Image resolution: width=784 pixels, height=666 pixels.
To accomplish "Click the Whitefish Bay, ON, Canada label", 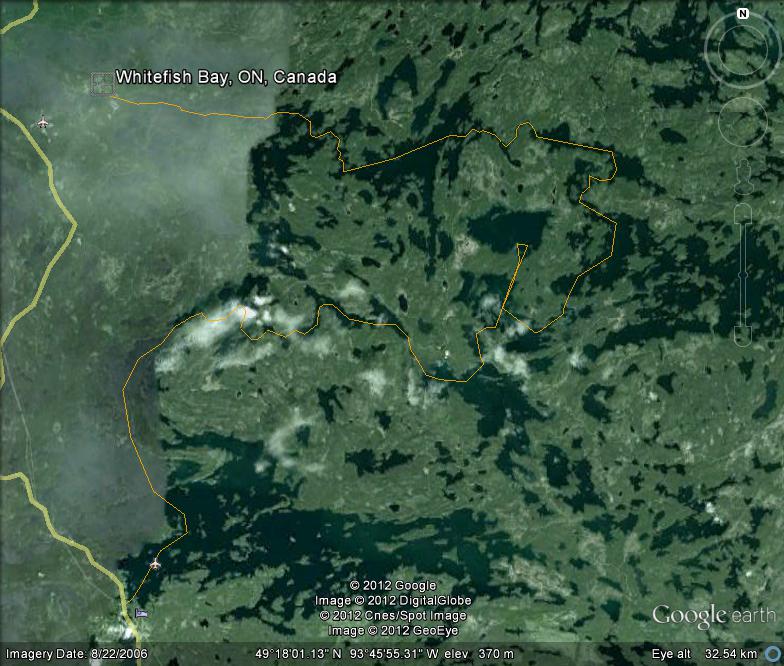I will 226,77.
